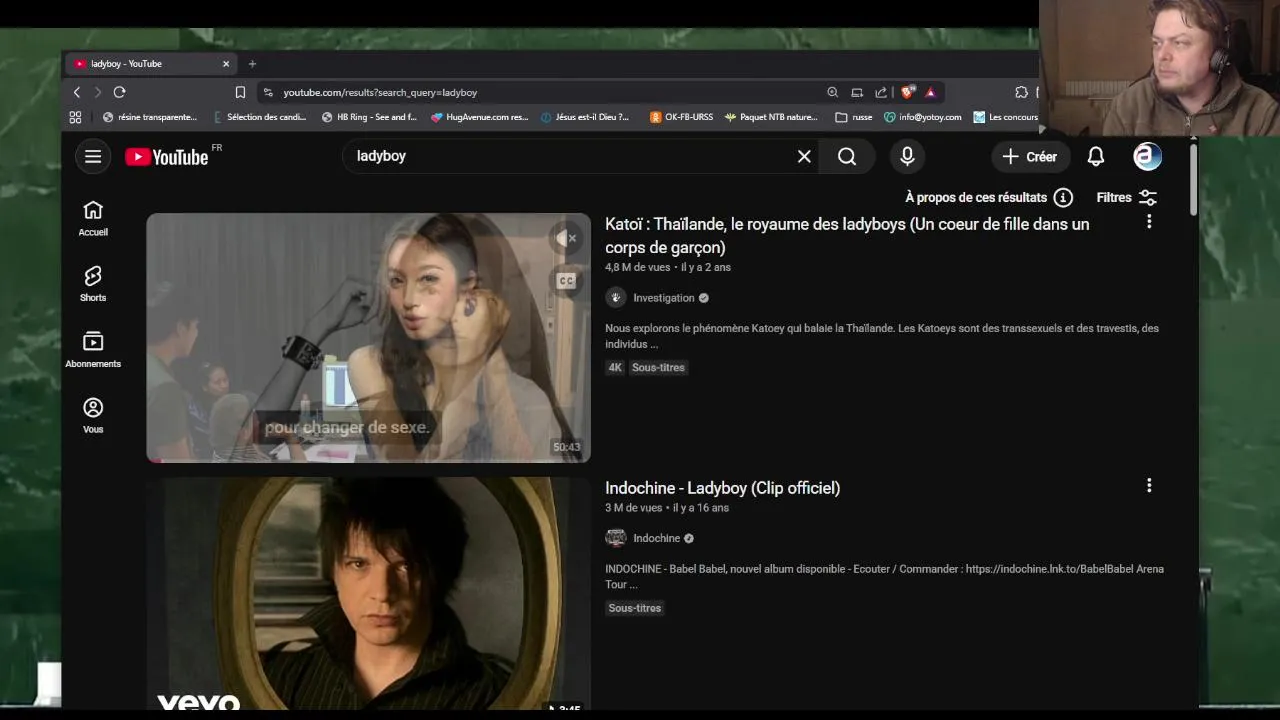
Task: Open the Filtres panel
Action: tap(1127, 198)
